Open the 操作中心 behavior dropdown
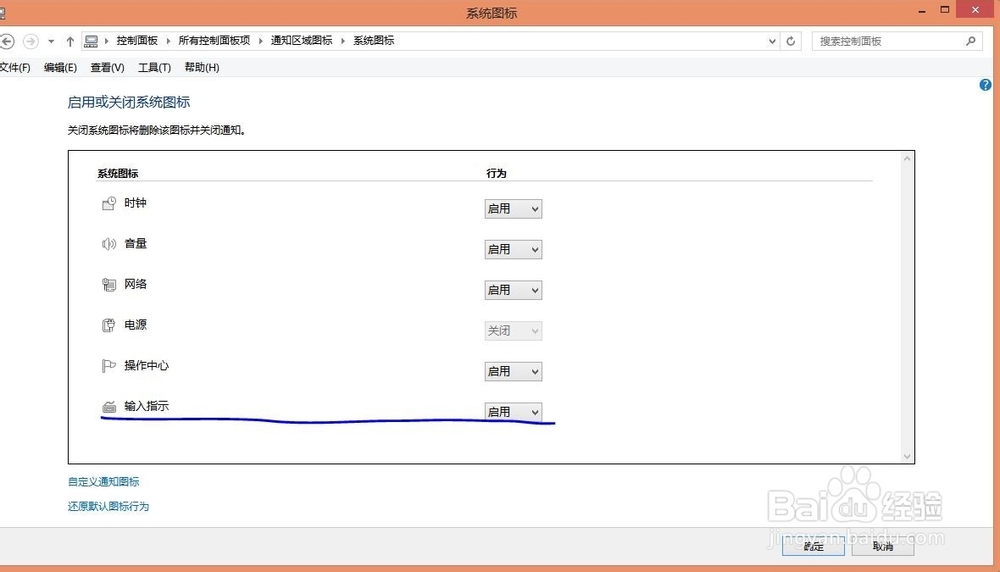1000x572 pixels. tap(513, 372)
